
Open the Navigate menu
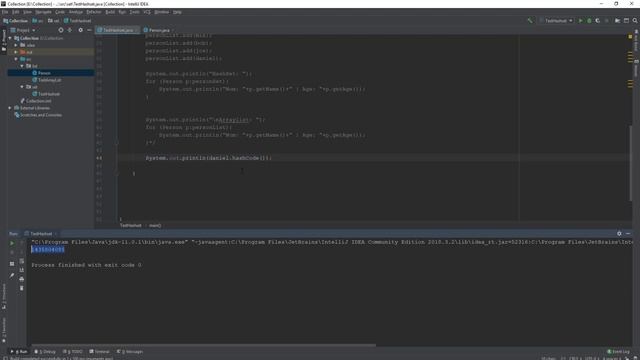coord(43,12)
